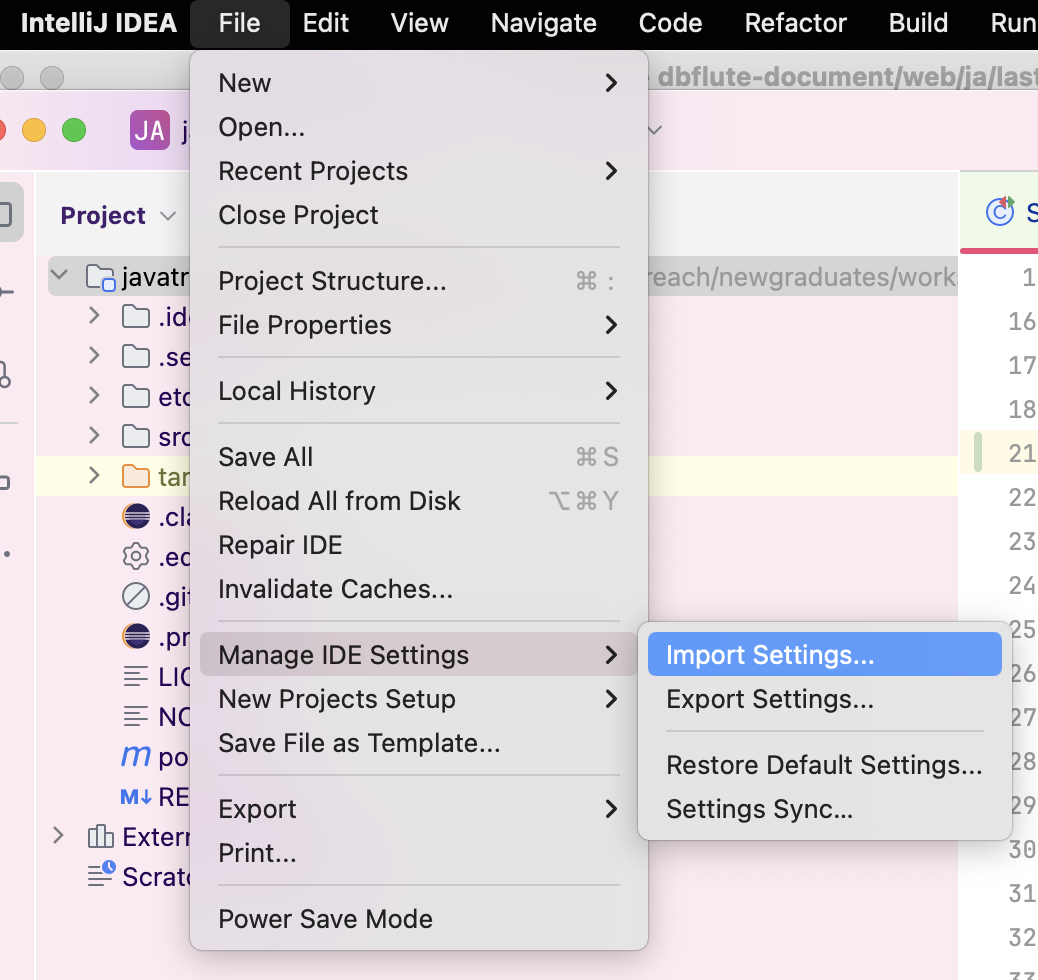Open Scratches and Consoles icon

pos(101,874)
